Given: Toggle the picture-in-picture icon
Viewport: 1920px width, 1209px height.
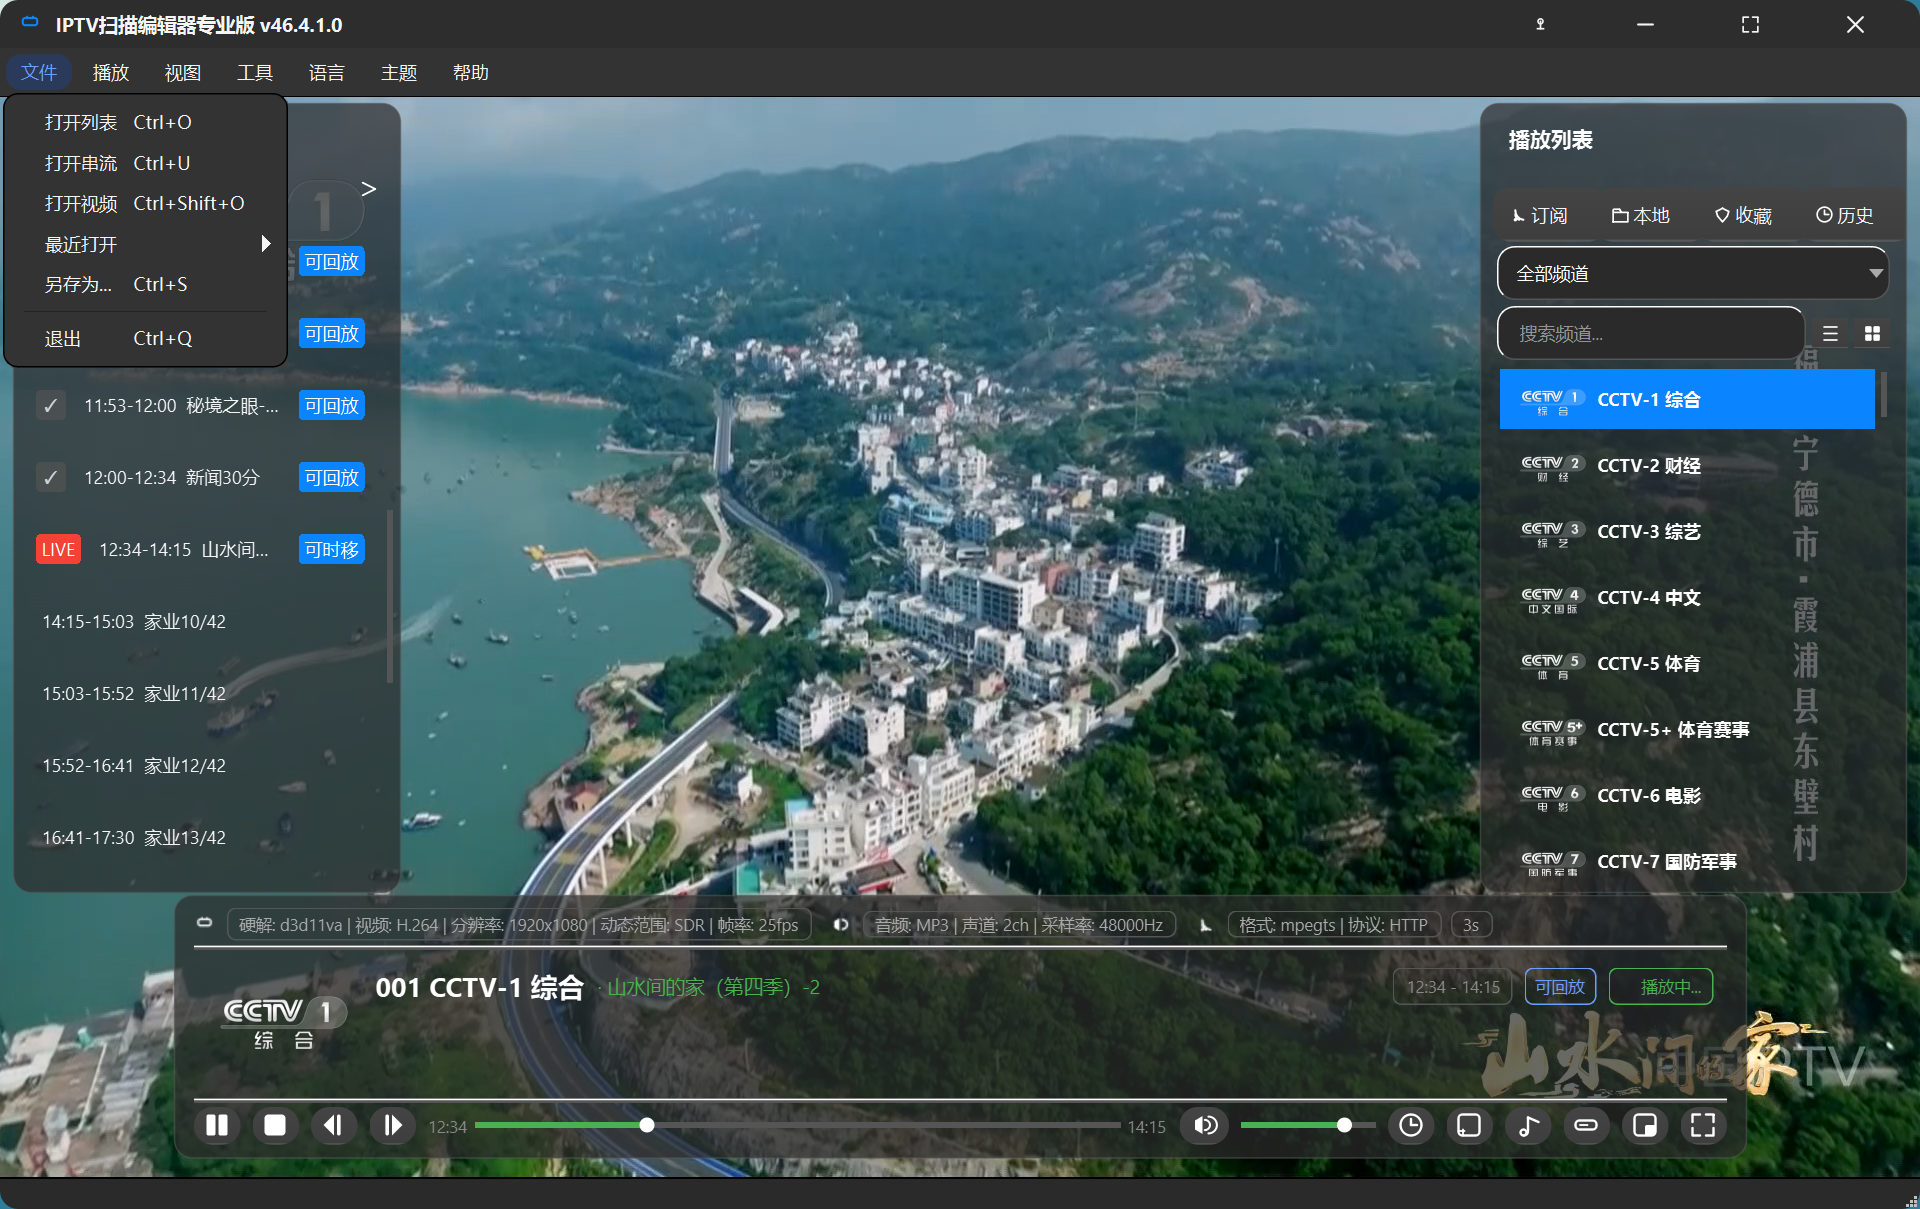Looking at the screenshot, I should [x=1645, y=1126].
